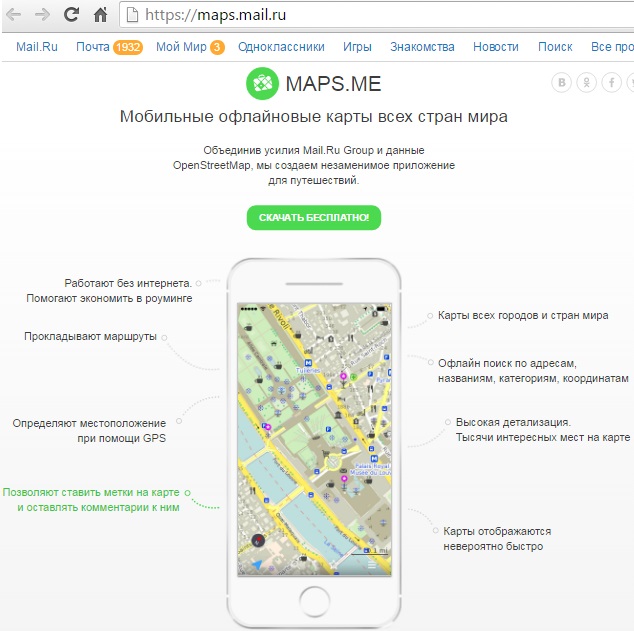Share via Facebook icon
The height and width of the screenshot is (631, 634).
click(611, 82)
